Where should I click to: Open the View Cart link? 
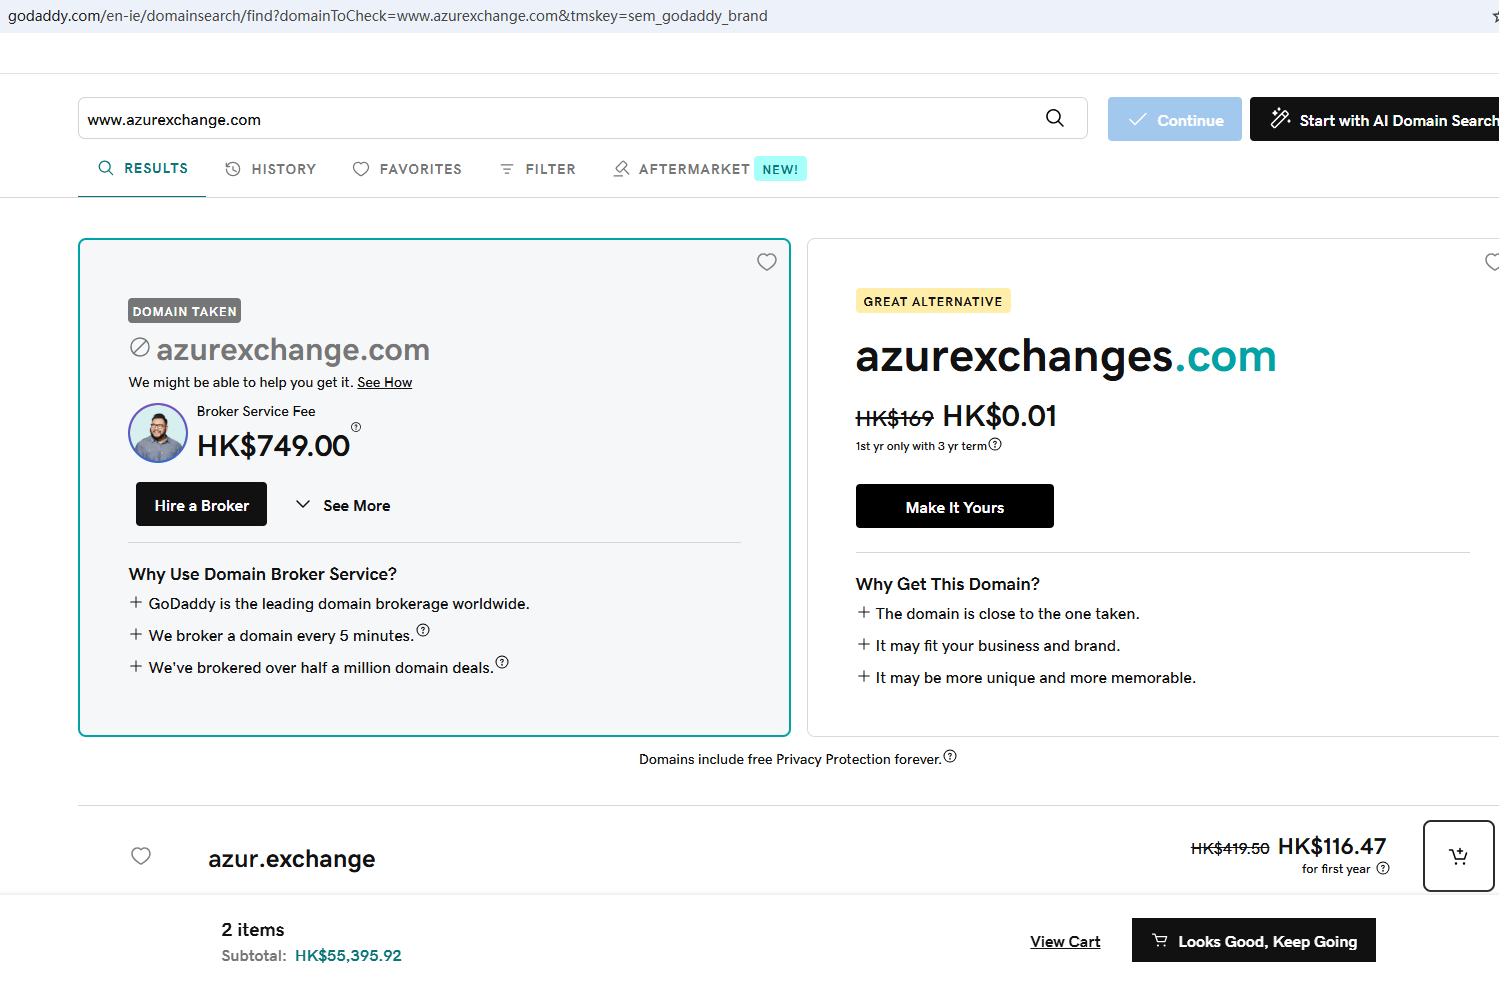1065,942
